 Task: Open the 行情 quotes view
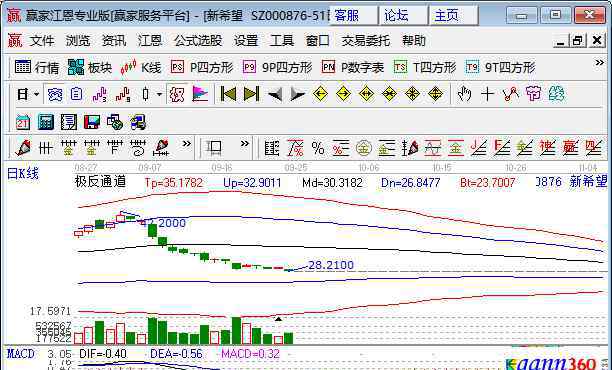pos(37,68)
